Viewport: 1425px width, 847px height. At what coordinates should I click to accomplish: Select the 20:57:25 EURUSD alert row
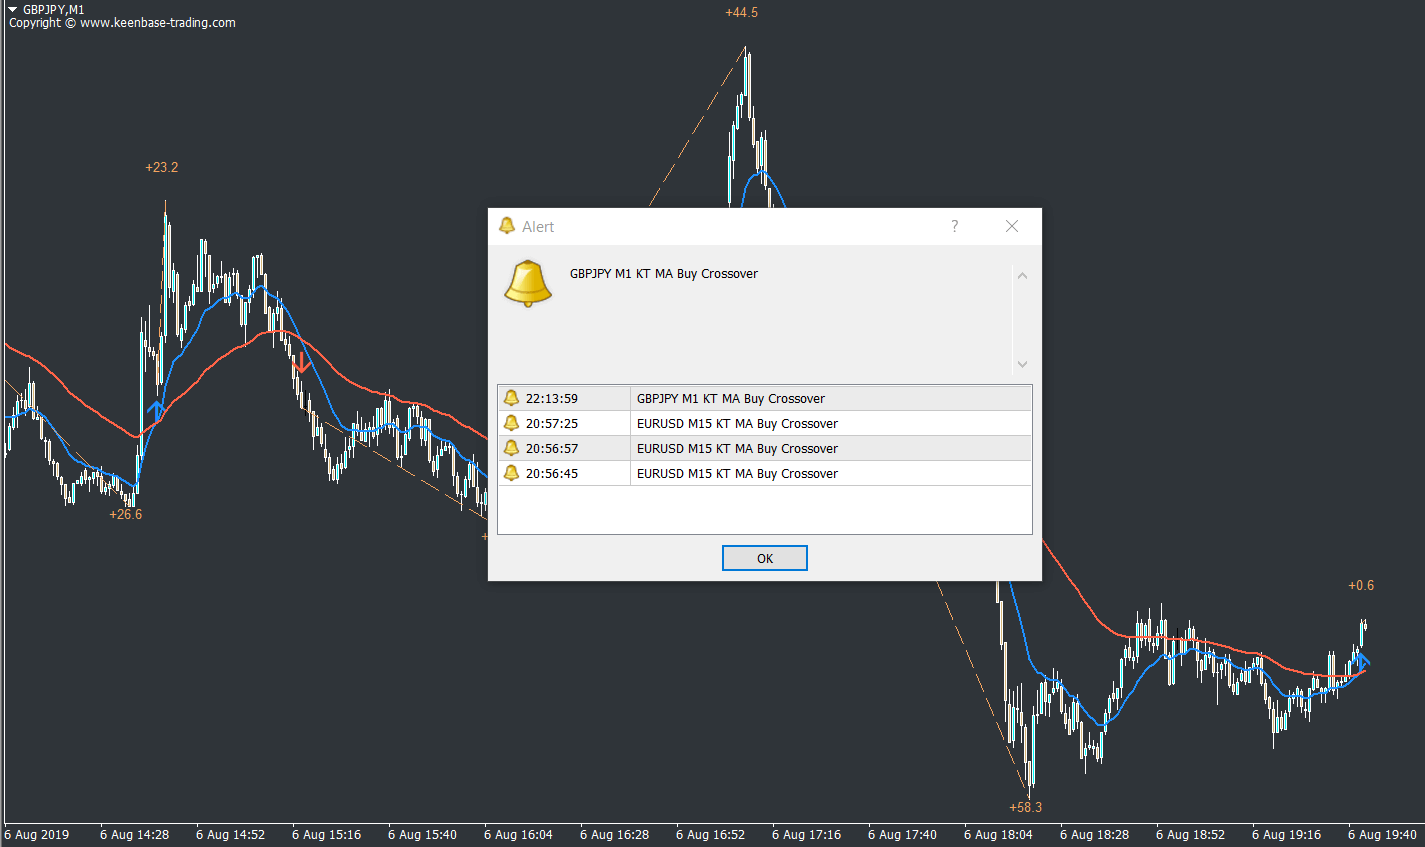pos(764,423)
